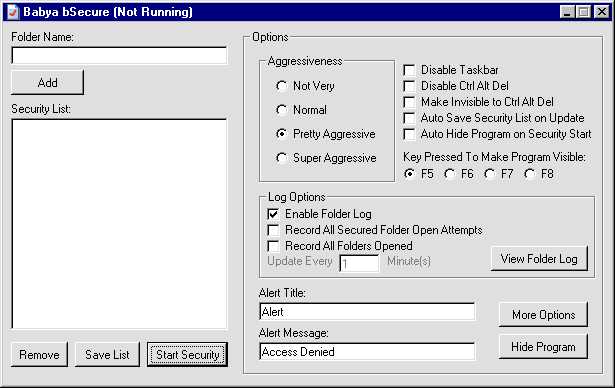
Task: Open More Options
Action: [543, 315]
